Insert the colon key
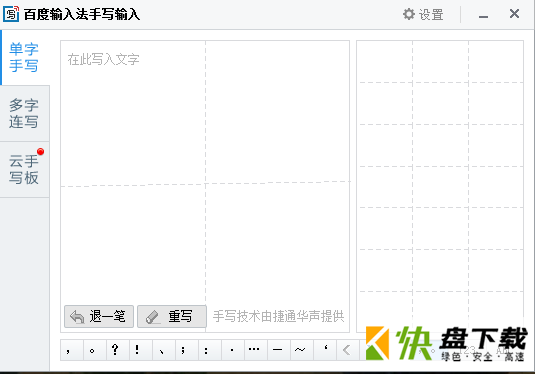Image resolution: width=535 pixels, height=374 pixels. click(x=210, y=350)
